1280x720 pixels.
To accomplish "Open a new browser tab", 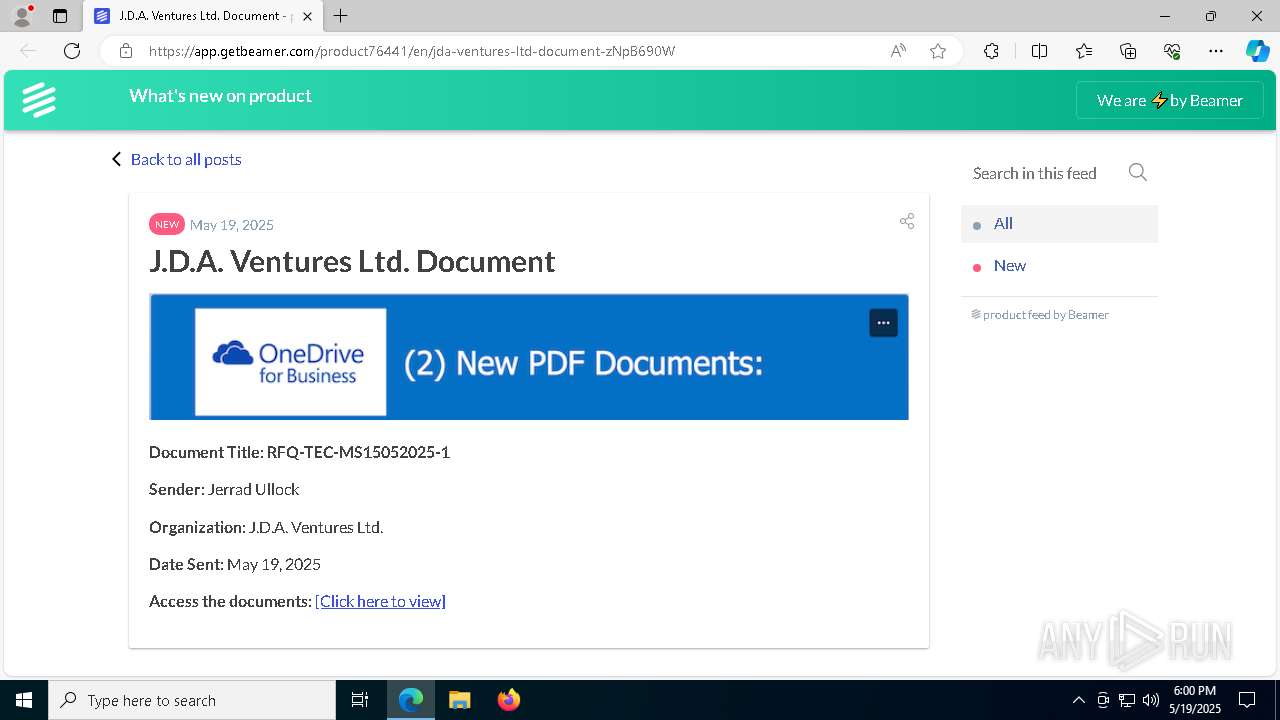I will (x=341, y=16).
